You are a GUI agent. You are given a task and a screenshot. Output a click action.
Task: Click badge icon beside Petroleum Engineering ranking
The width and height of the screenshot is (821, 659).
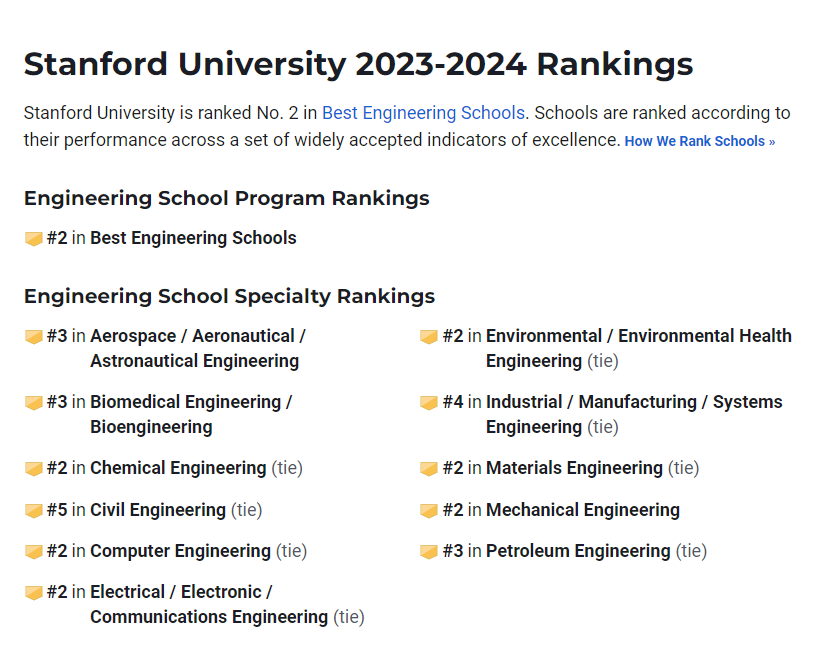tap(429, 552)
